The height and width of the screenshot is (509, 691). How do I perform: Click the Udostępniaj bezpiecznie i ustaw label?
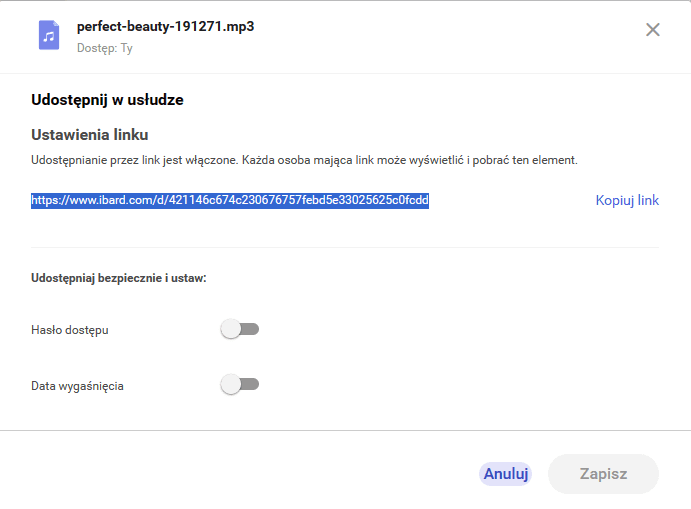point(118,277)
